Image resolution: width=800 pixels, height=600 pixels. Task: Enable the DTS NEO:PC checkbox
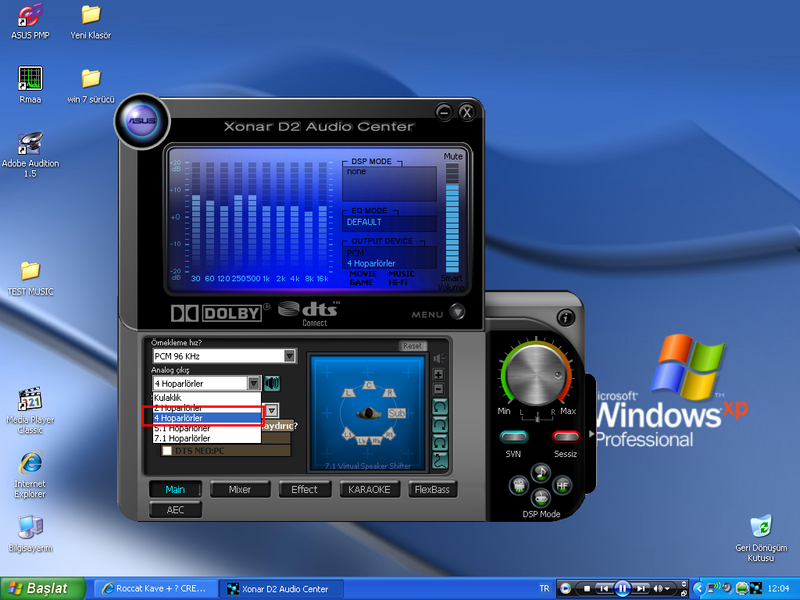click(x=167, y=451)
